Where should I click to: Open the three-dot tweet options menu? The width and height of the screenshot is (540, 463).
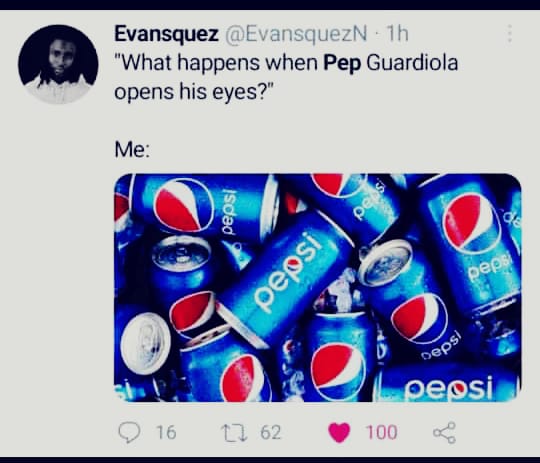point(510,34)
